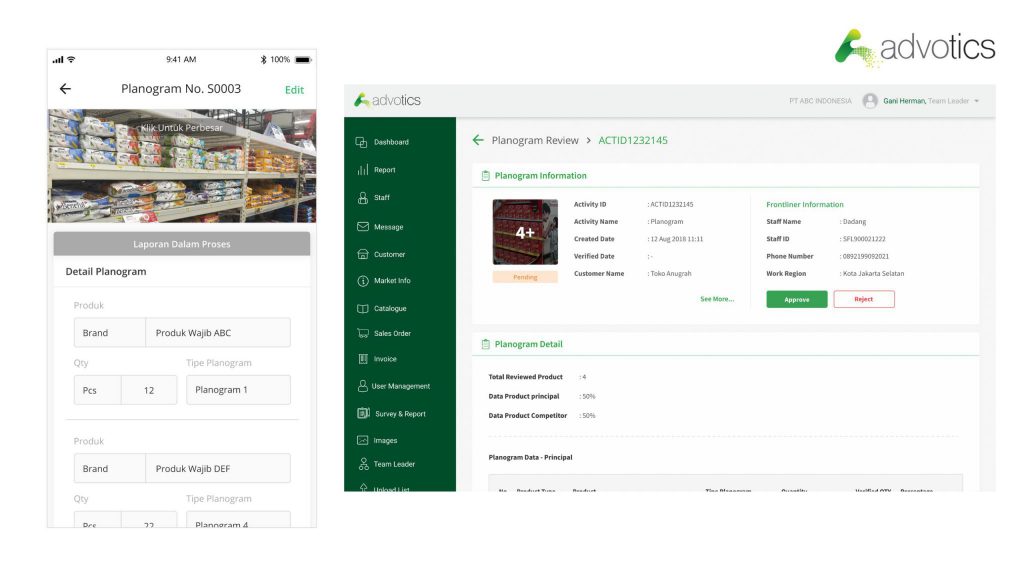This screenshot has width=1024, height=576.
Task: Click the Detail Planogram heading
Action: coord(106,272)
